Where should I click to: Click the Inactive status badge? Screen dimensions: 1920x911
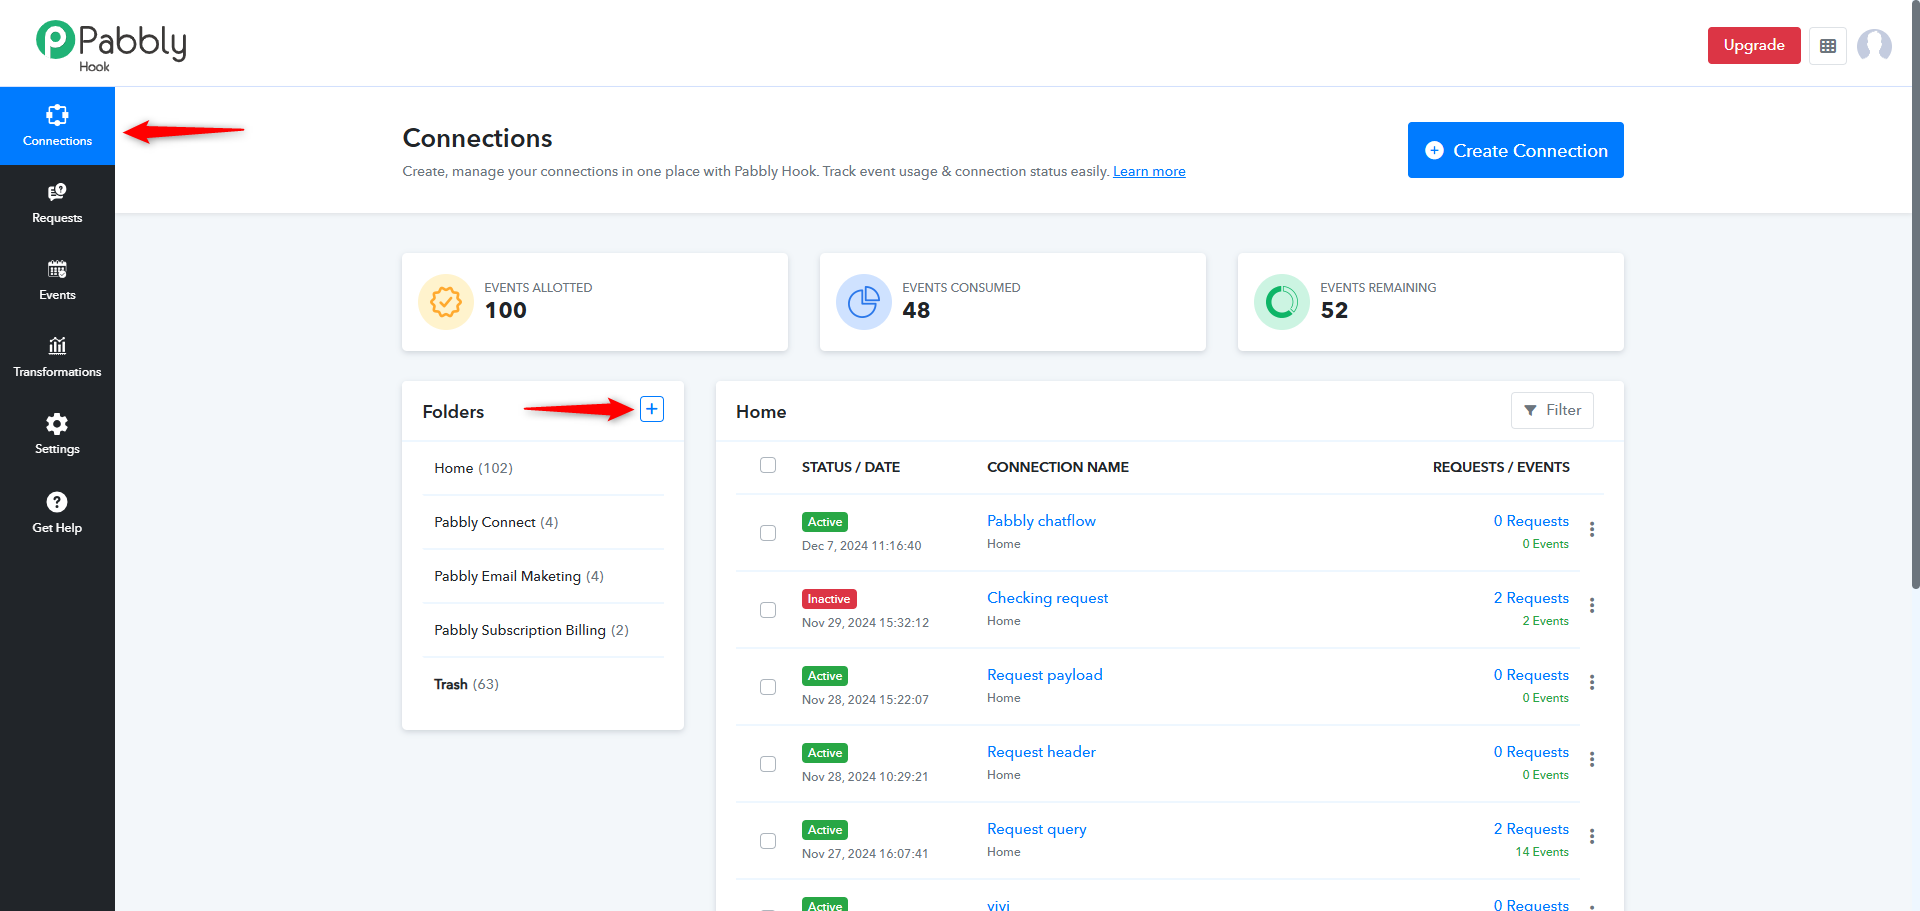(x=829, y=599)
